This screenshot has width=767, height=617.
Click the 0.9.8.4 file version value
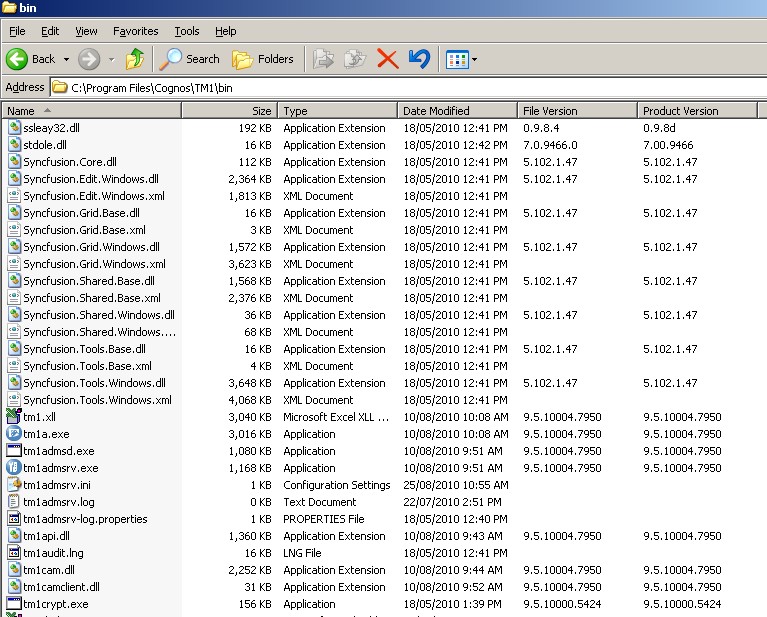(541, 128)
